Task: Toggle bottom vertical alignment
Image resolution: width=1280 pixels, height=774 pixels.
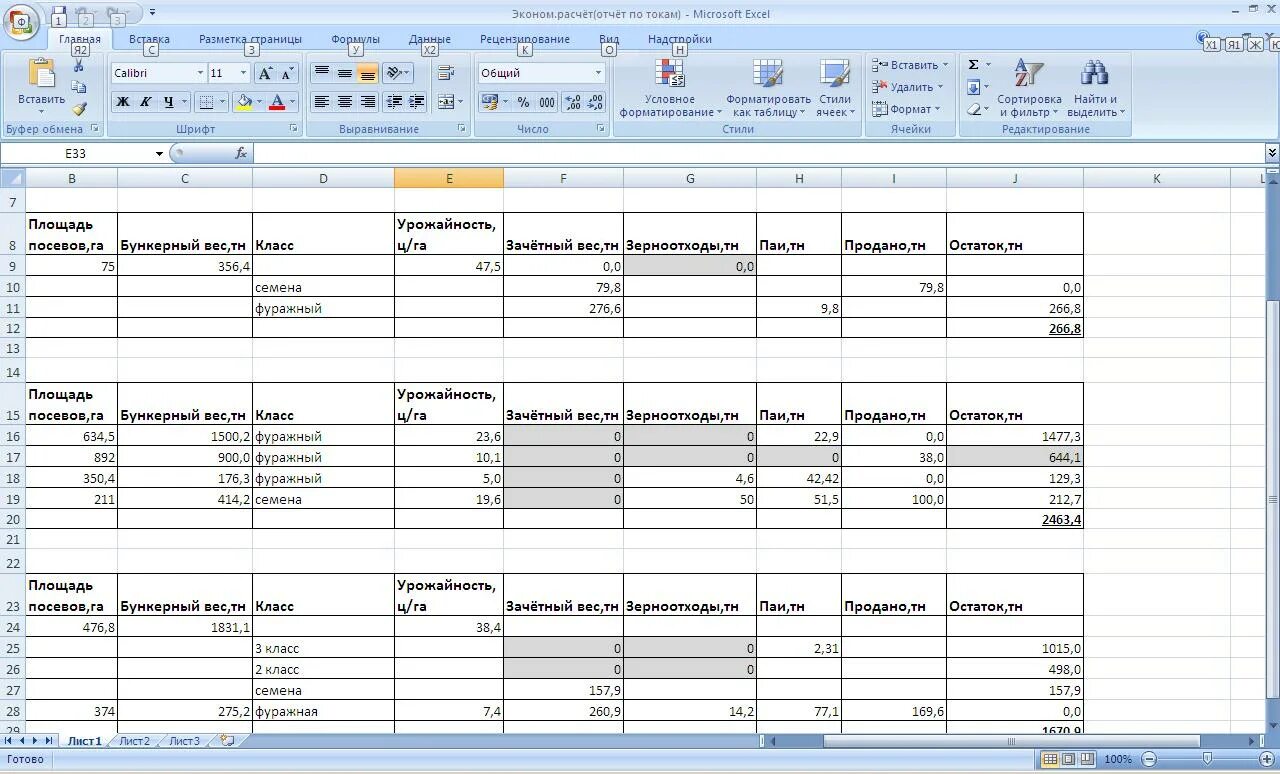Action: coord(368,73)
